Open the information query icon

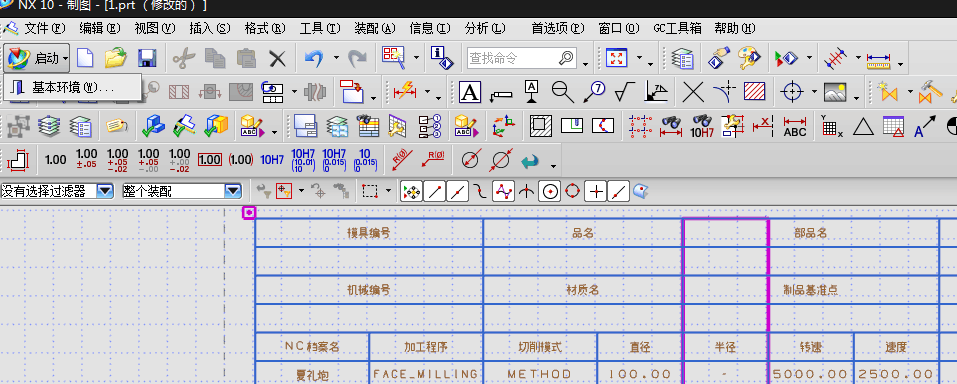(x=442, y=58)
